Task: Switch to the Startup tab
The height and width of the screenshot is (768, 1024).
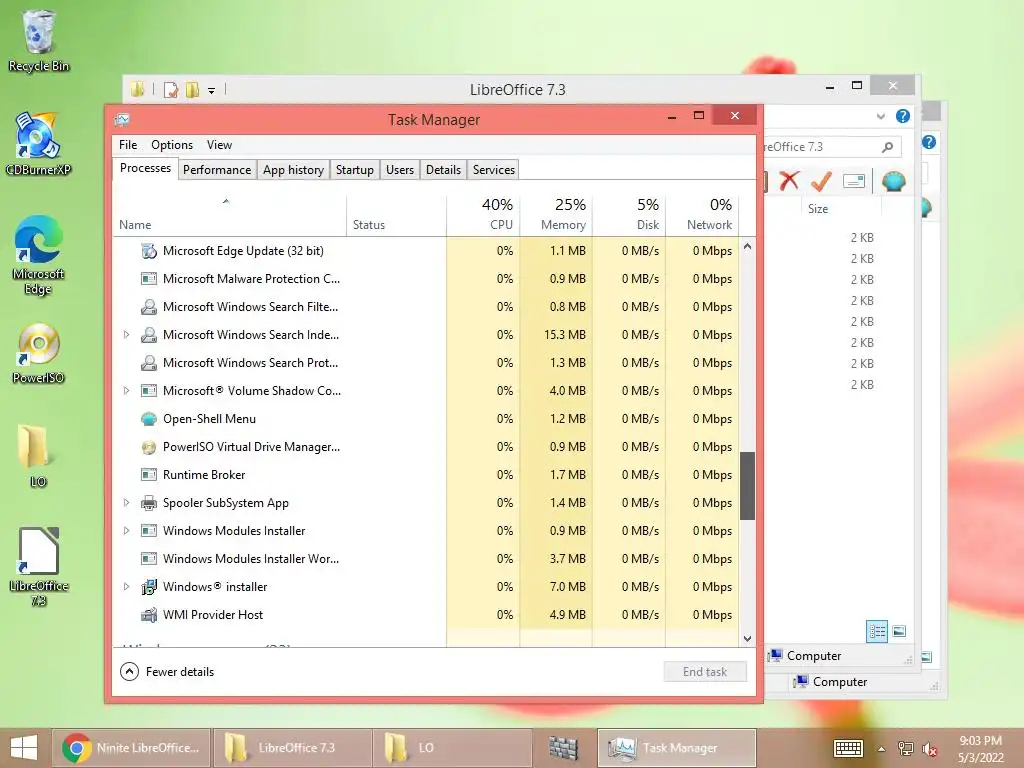Action: coord(355,170)
